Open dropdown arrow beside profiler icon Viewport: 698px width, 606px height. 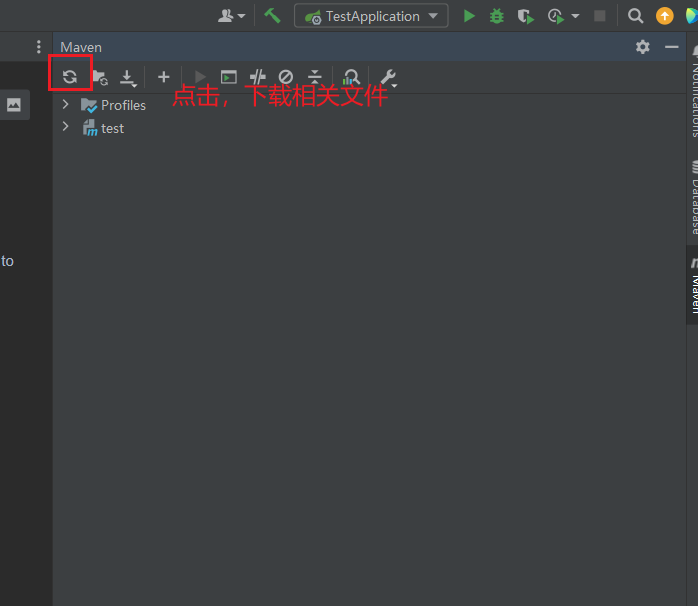click(575, 16)
